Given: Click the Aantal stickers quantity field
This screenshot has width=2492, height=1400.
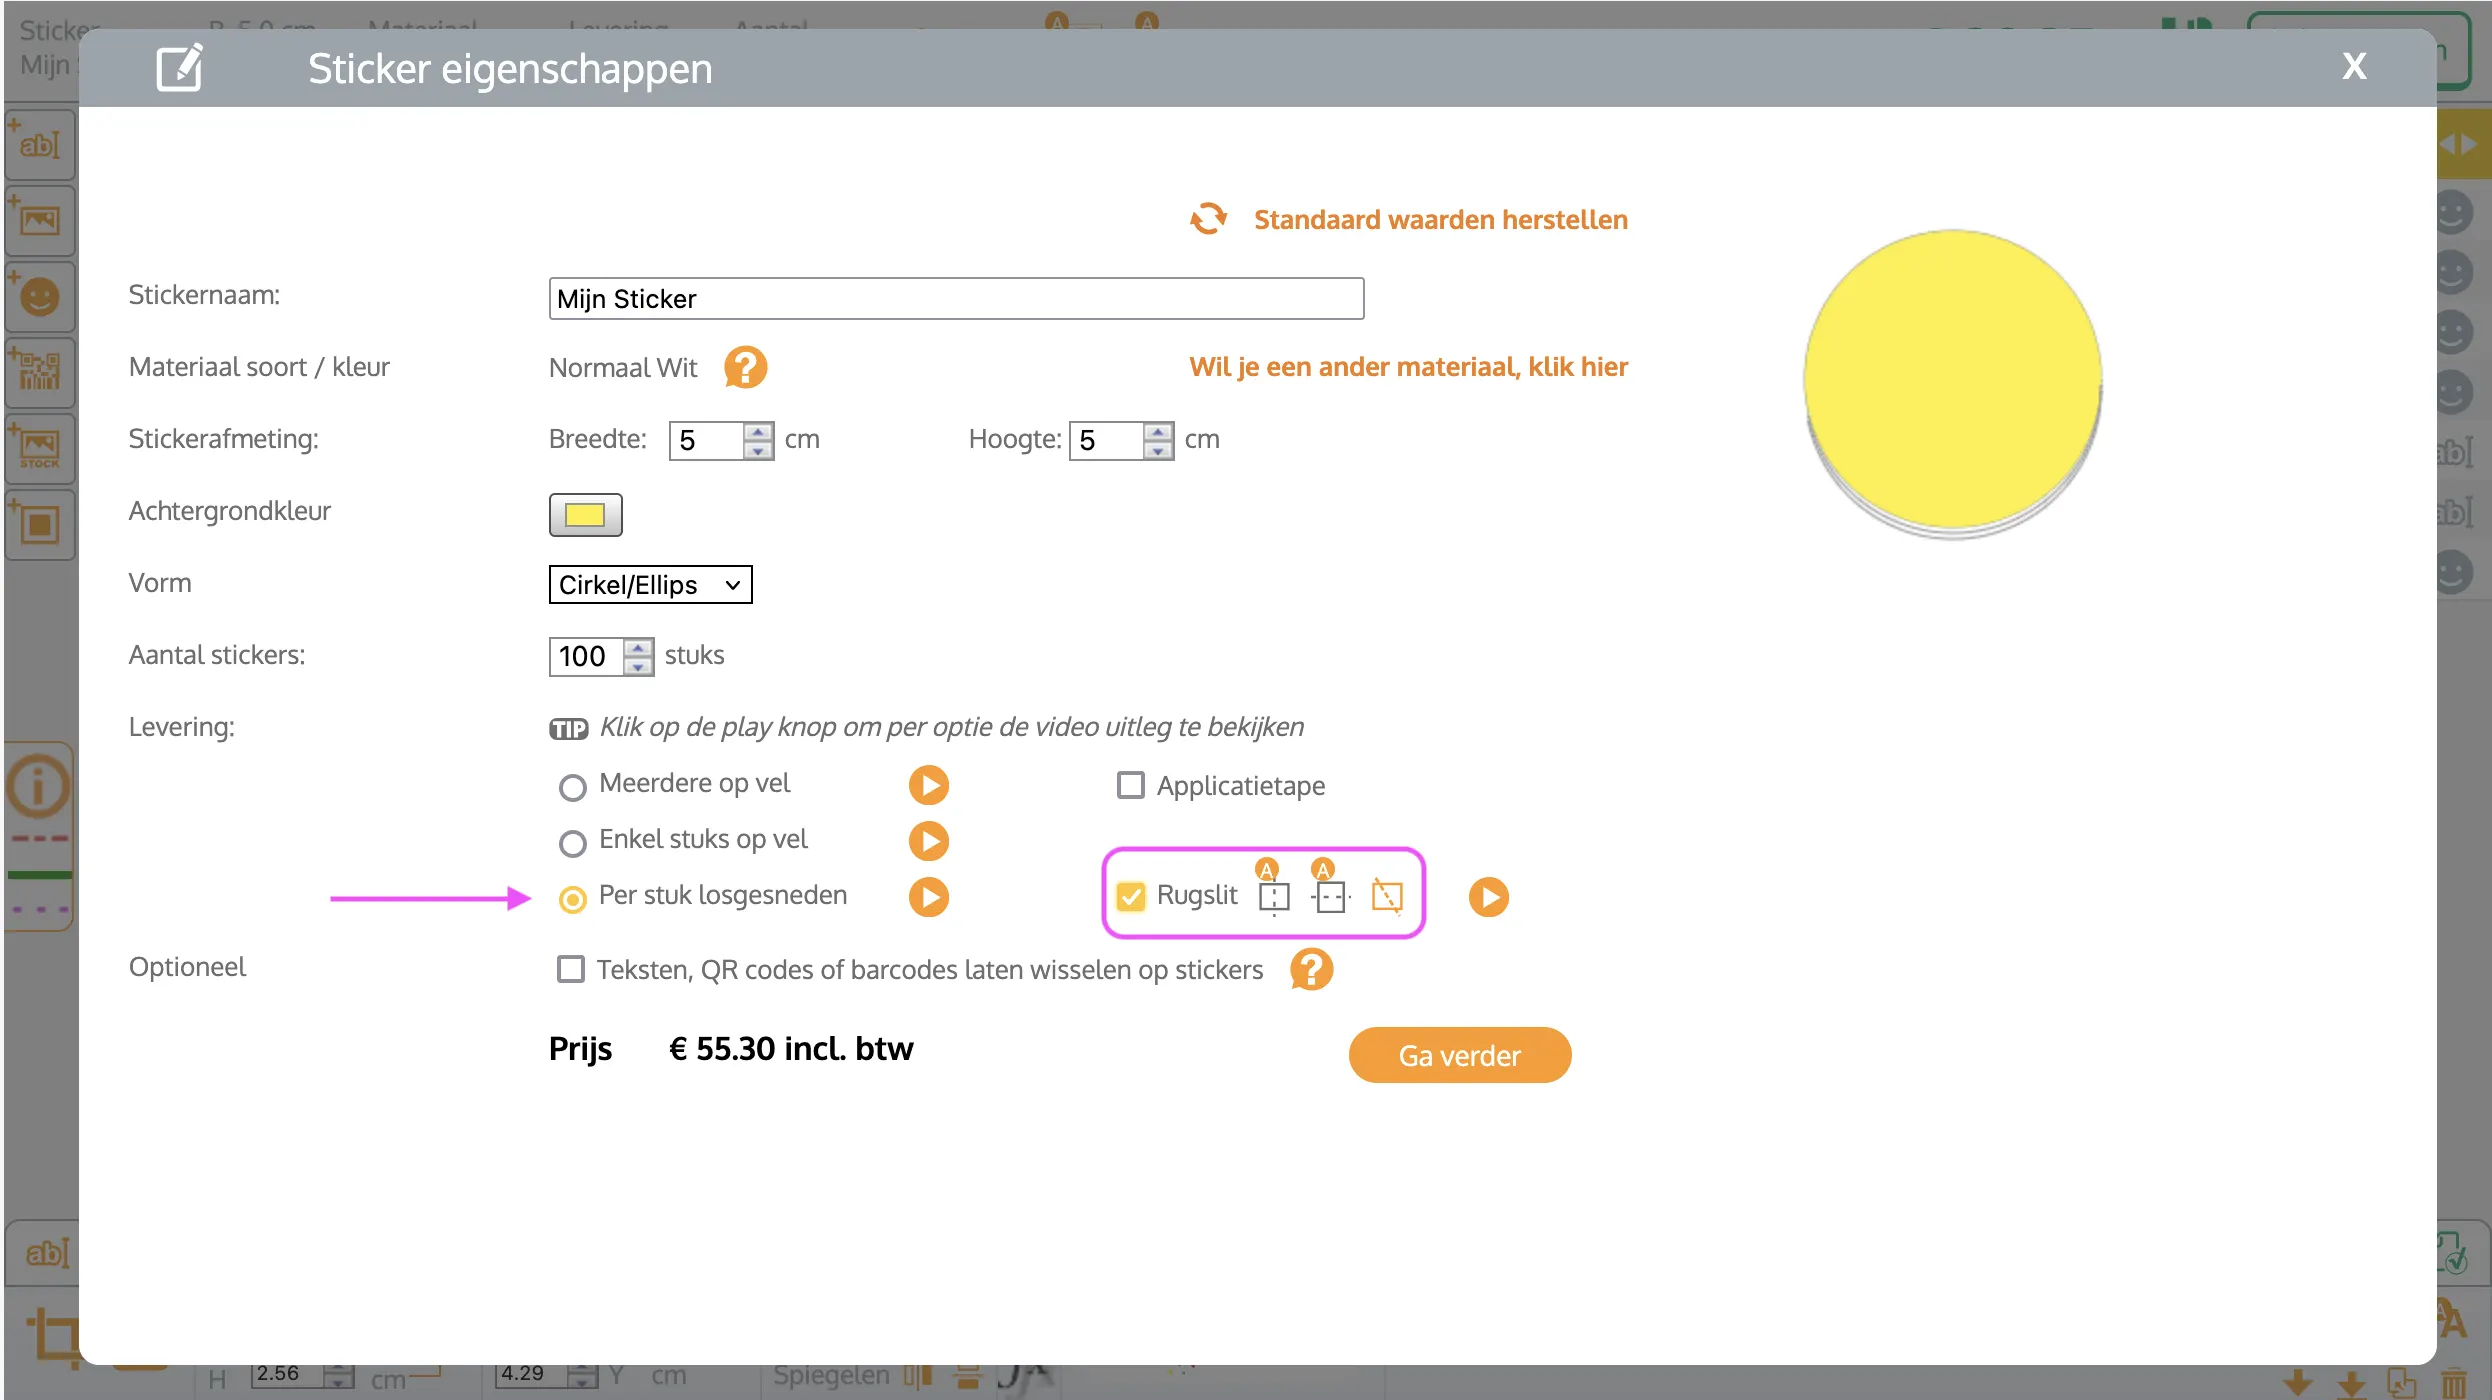Looking at the screenshot, I should (586, 656).
